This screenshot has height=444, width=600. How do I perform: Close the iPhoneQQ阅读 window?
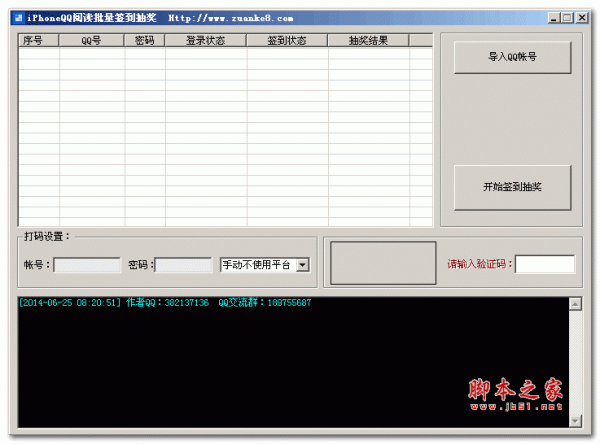tap(582, 18)
